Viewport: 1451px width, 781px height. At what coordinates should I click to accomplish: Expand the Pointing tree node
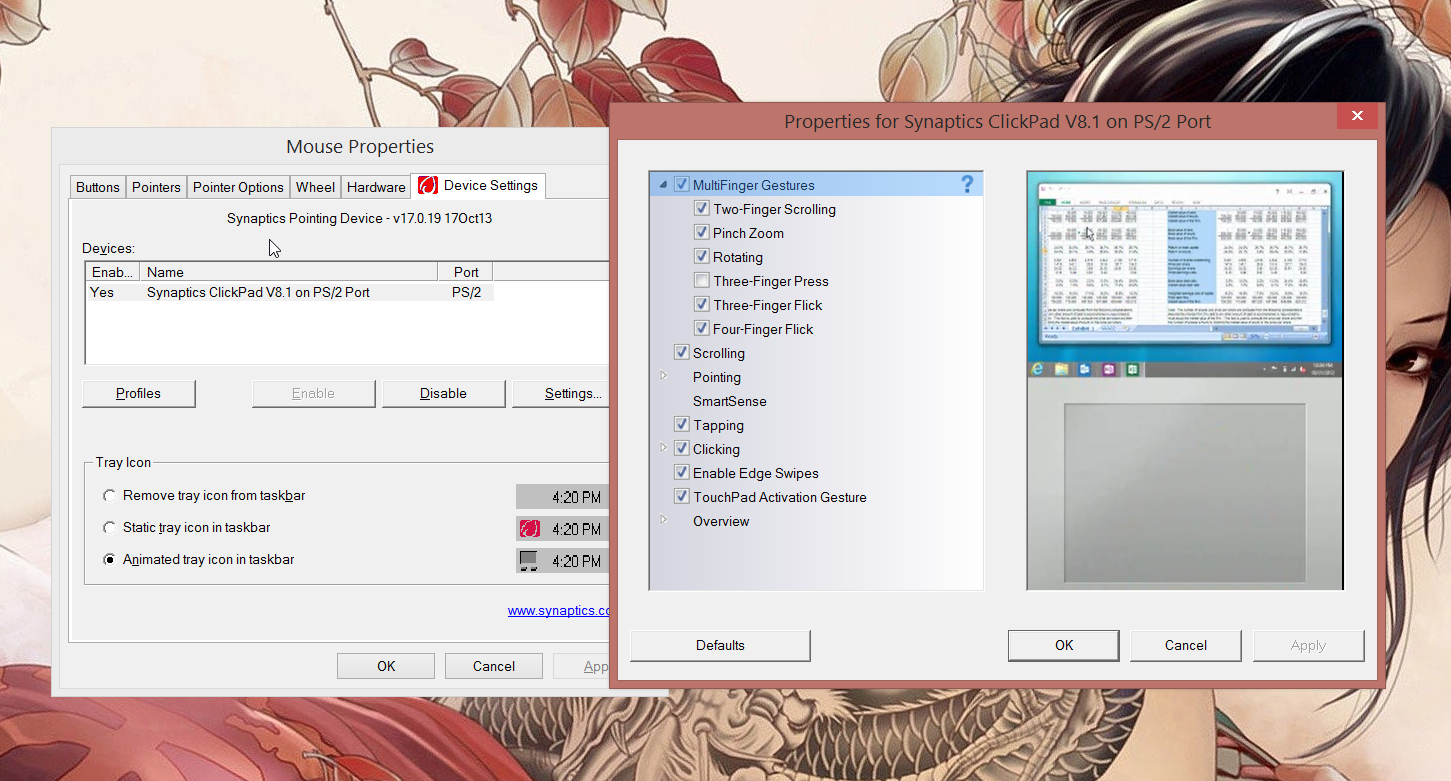(x=663, y=376)
